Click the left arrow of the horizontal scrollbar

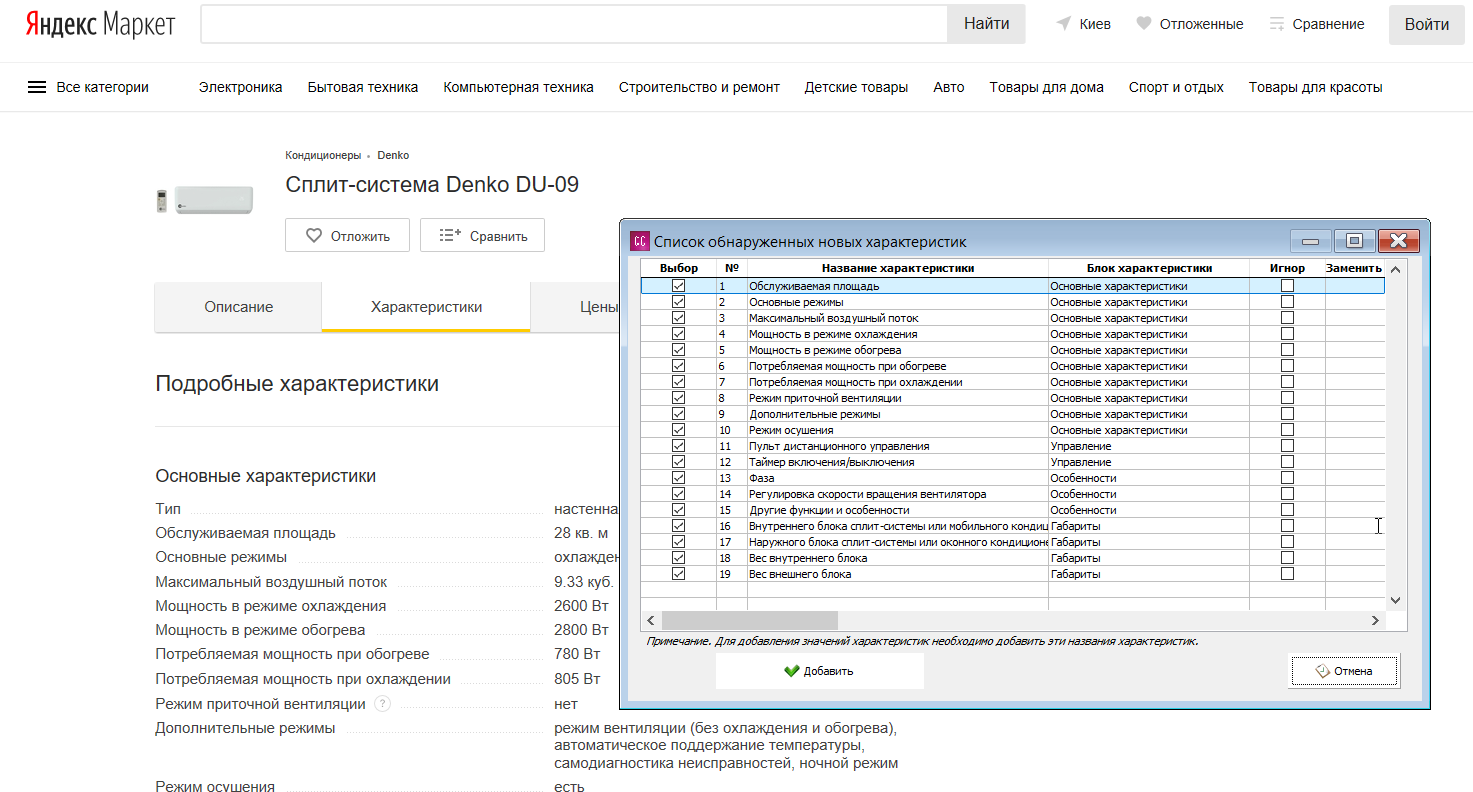click(651, 621)
